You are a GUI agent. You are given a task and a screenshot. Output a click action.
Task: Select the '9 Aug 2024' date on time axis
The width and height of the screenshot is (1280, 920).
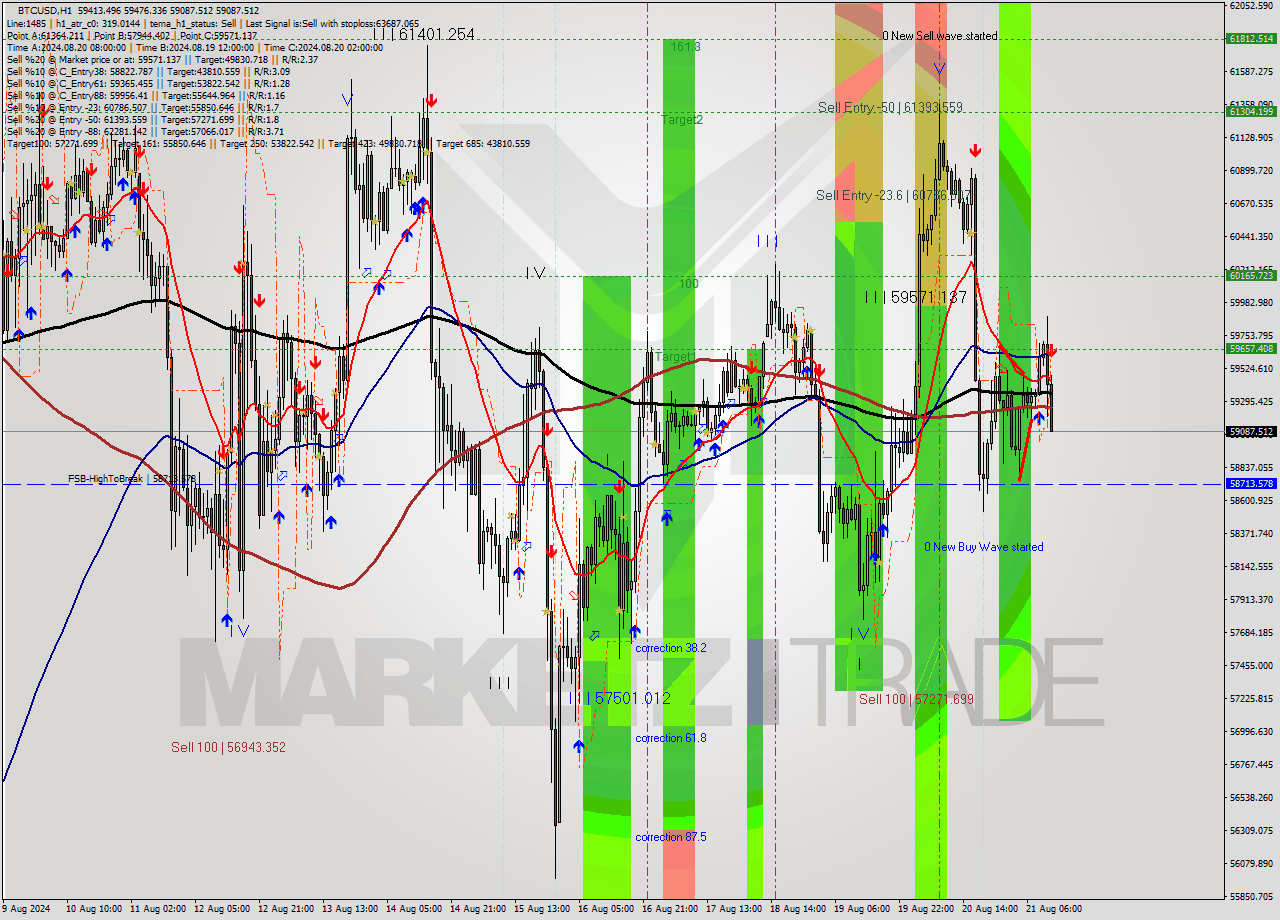coord(24,909)
